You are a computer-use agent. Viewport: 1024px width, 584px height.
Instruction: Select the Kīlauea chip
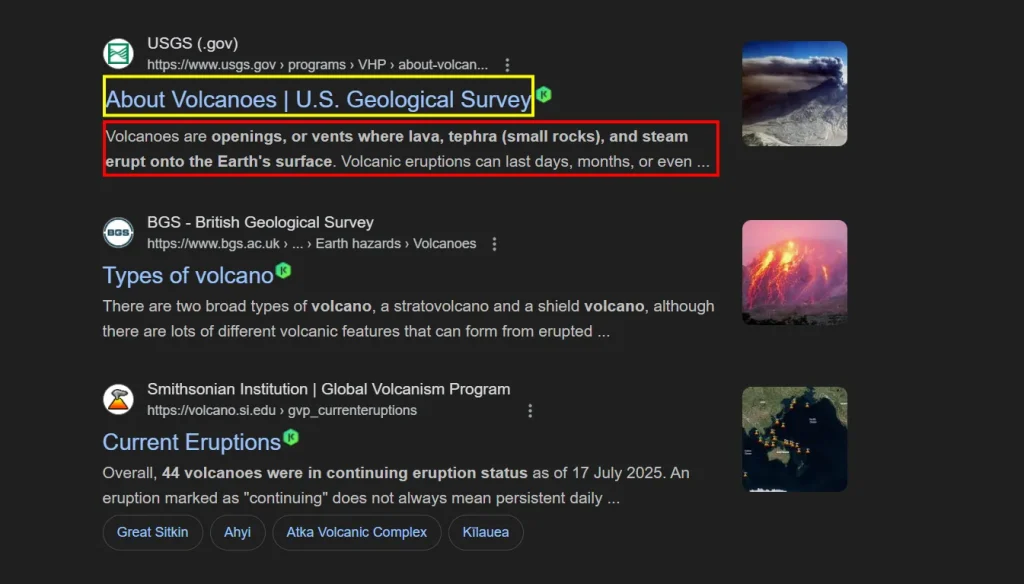tap(485, 532)
